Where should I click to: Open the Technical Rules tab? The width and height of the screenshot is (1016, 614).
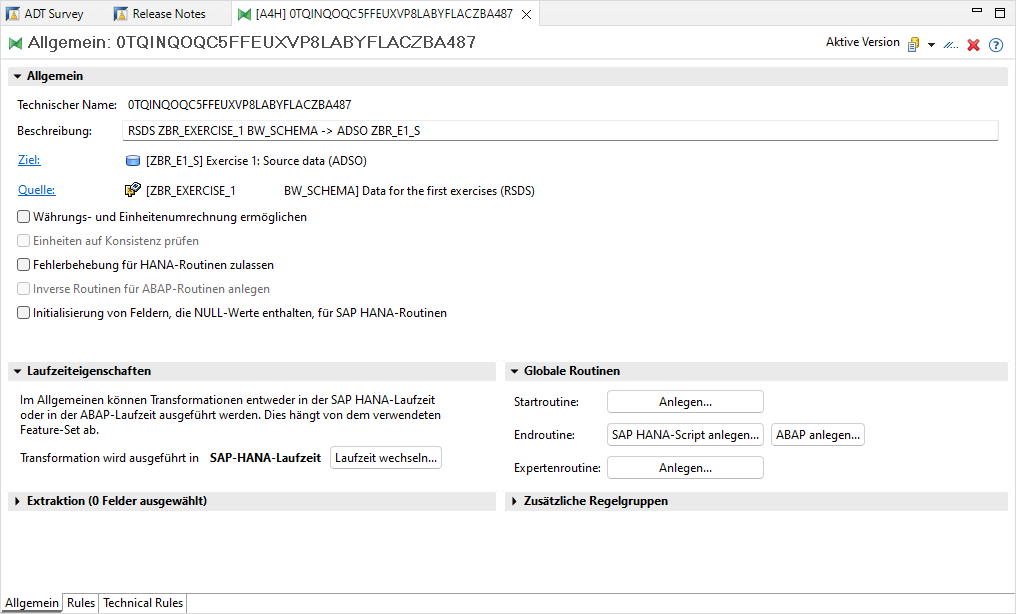pyautogui.click(x=143, y=603)
